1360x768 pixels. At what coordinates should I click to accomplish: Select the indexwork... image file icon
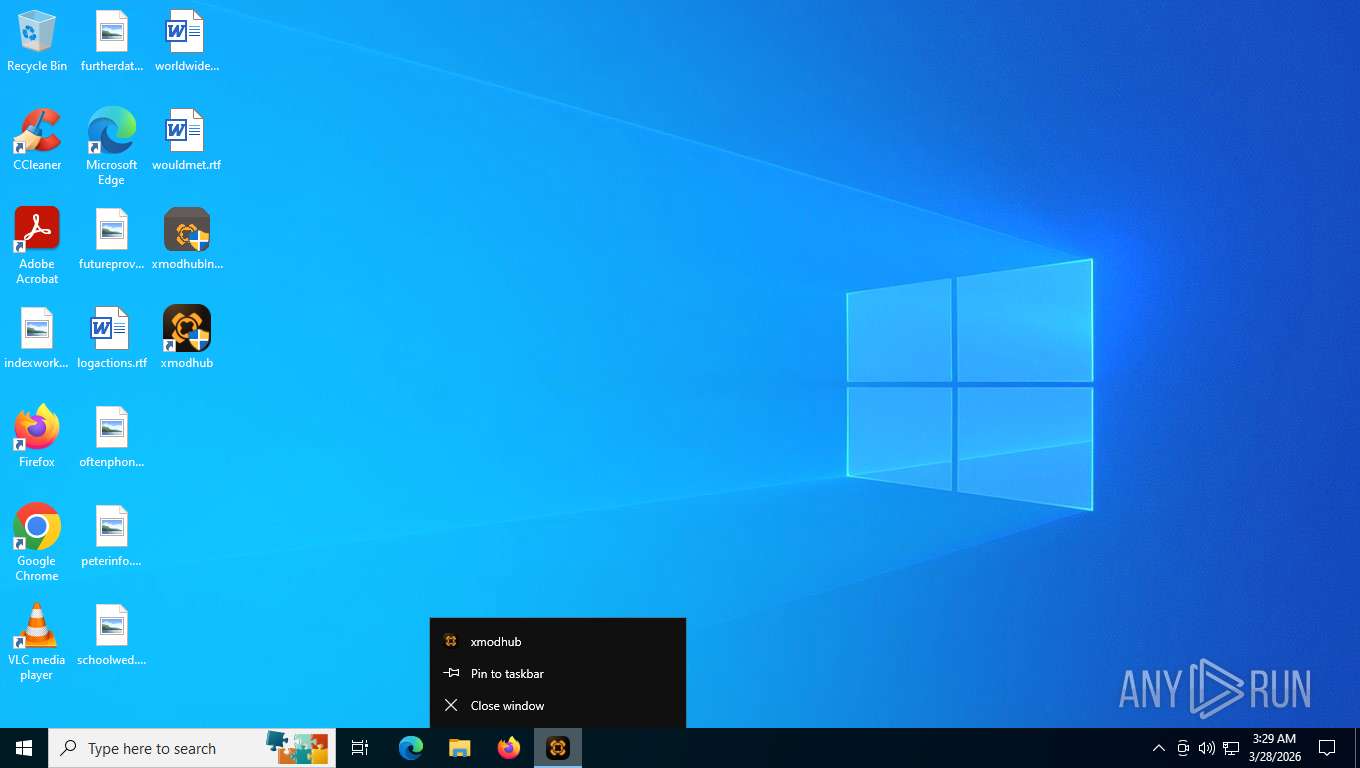(x=37, y=339)
